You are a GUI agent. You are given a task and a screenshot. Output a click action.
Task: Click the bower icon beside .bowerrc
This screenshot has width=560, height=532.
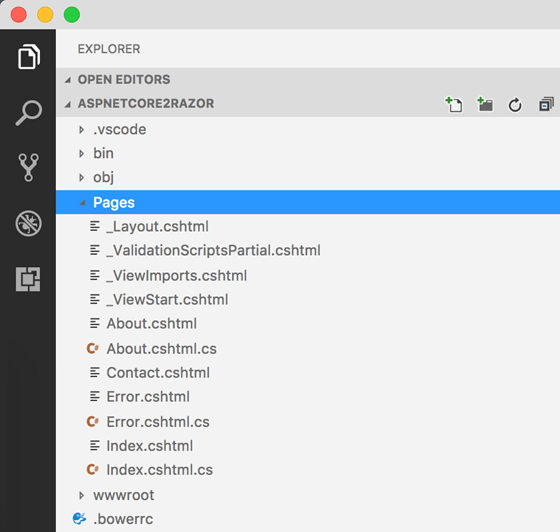click(x=79, y=518)
